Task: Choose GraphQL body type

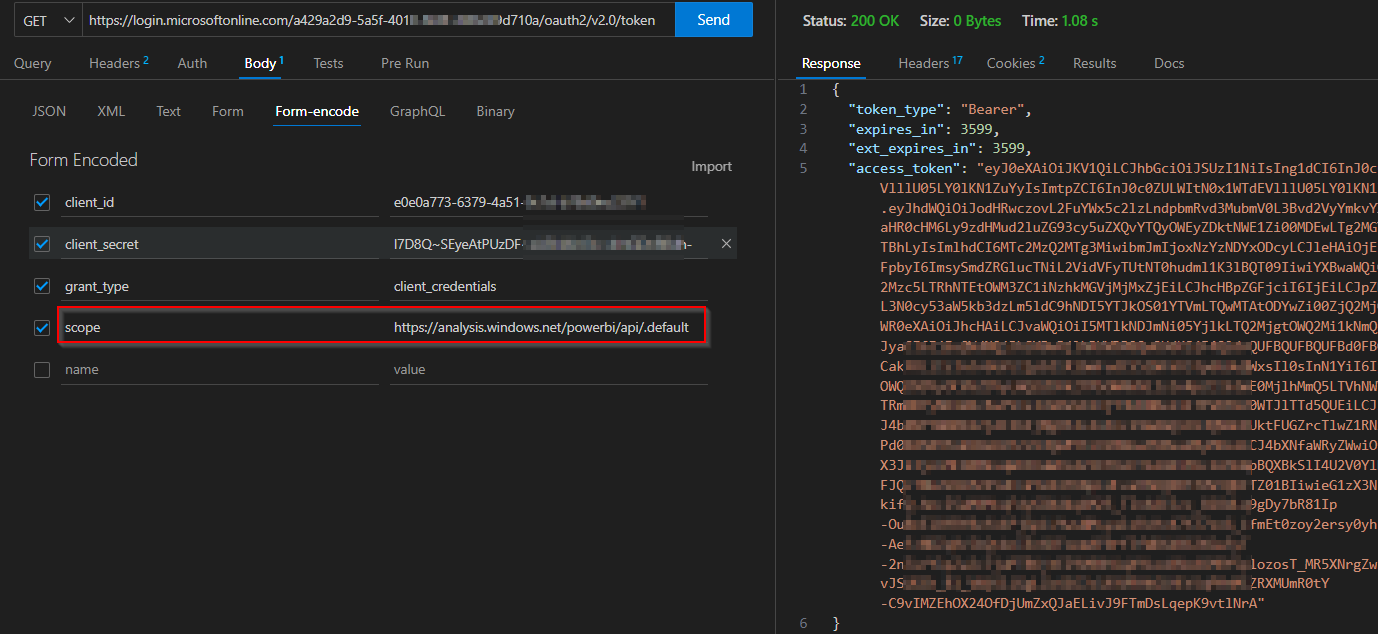Action: (418, 111)
